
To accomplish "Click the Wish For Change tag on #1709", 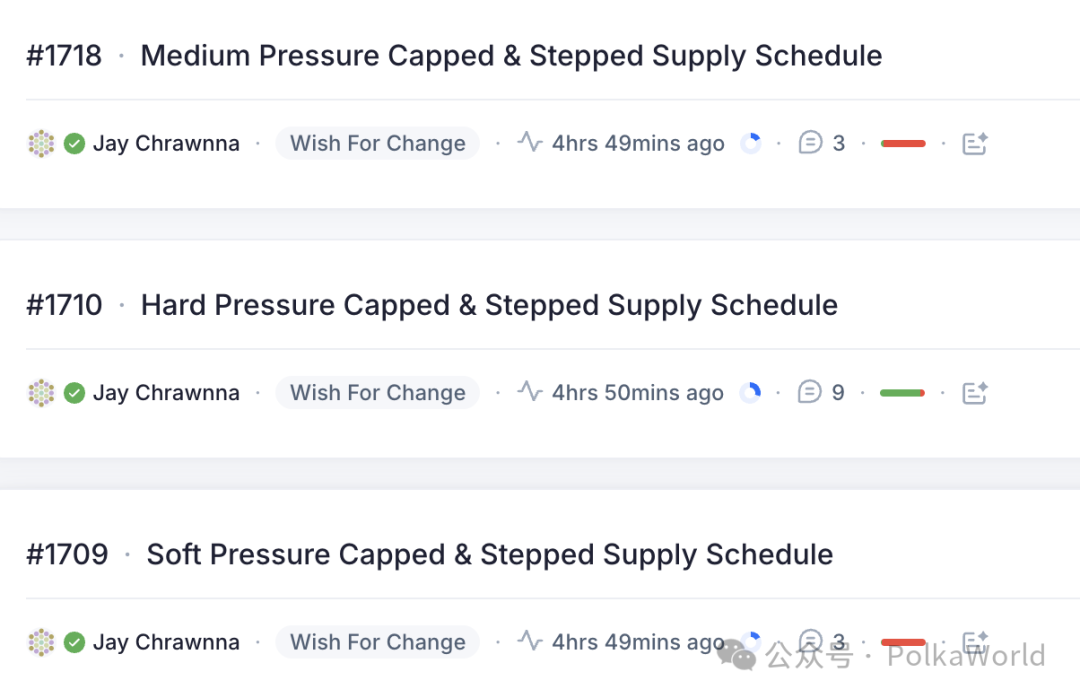I will [x=378, y=642].
